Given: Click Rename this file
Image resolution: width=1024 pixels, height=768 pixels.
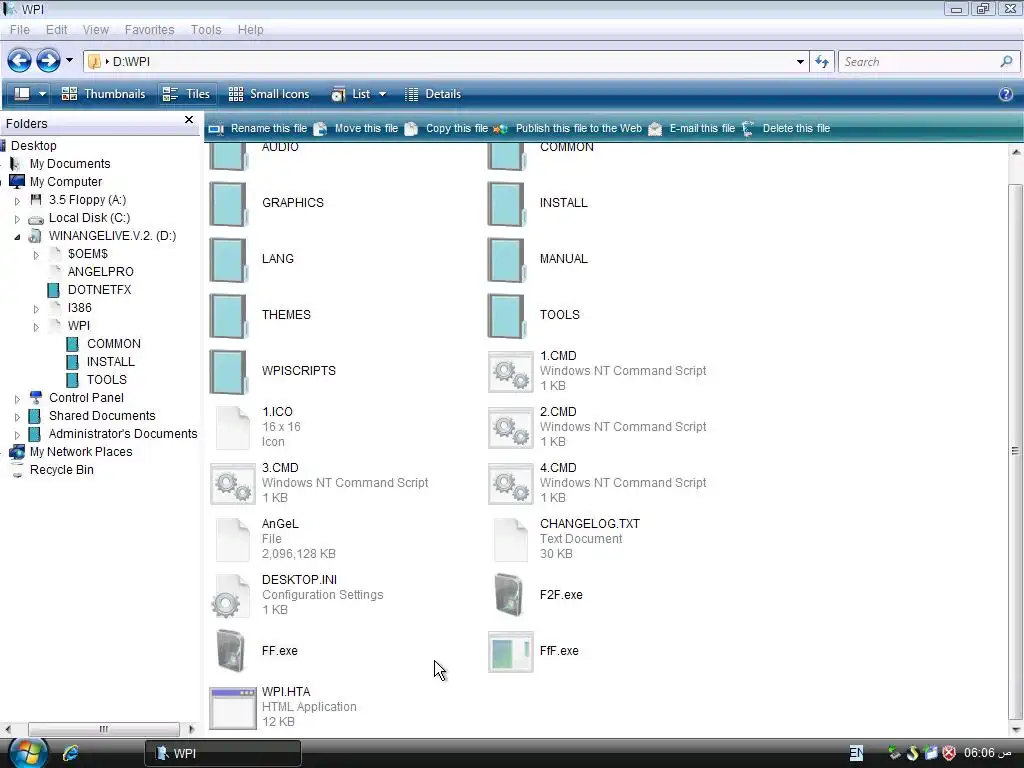Looking at the screenshot, I should point(258,129).
